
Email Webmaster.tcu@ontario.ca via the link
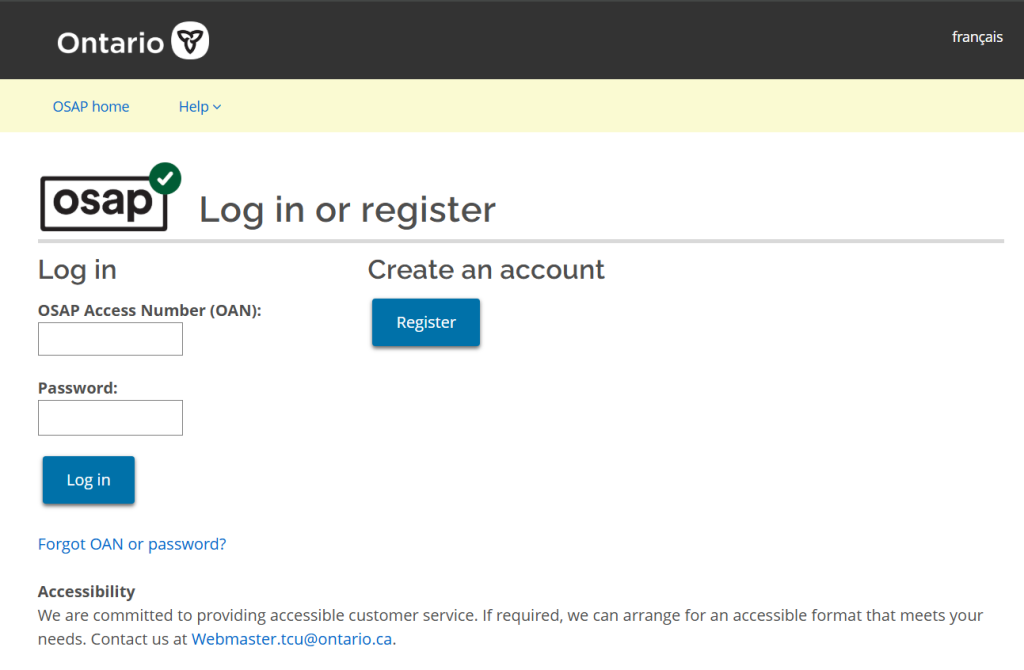(291, 638)
